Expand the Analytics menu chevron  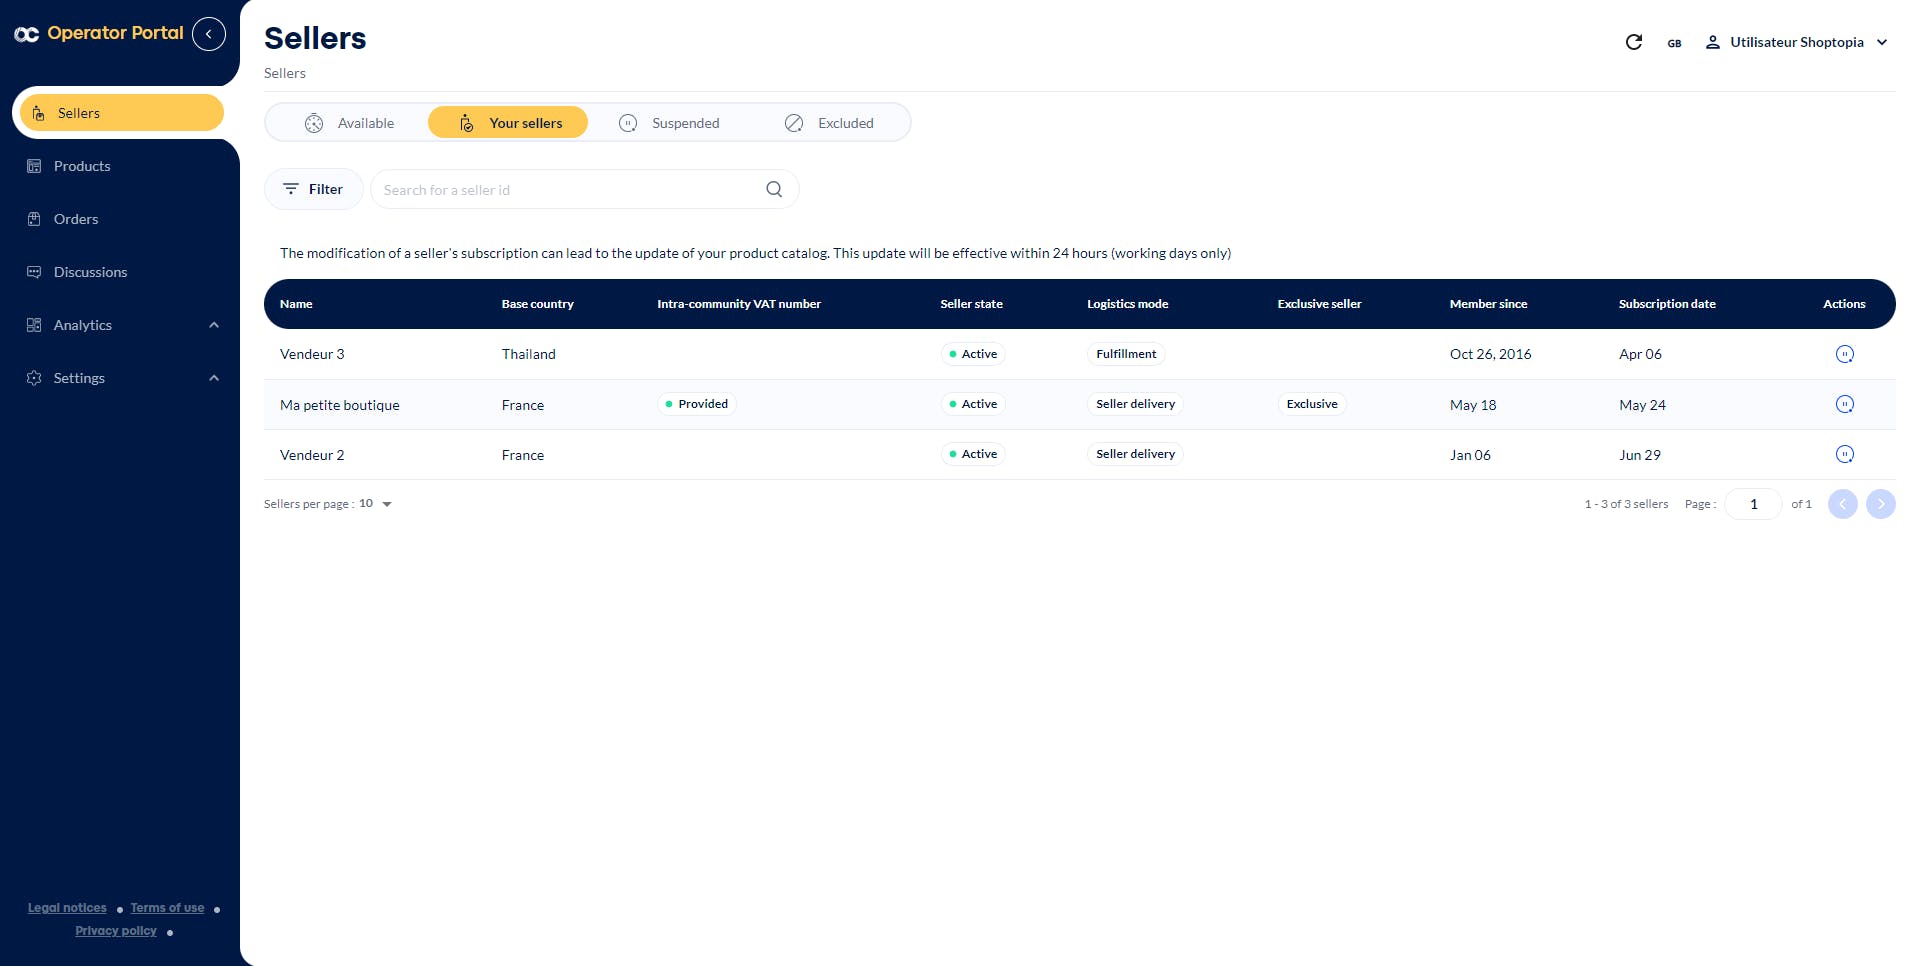pos(214,325)
